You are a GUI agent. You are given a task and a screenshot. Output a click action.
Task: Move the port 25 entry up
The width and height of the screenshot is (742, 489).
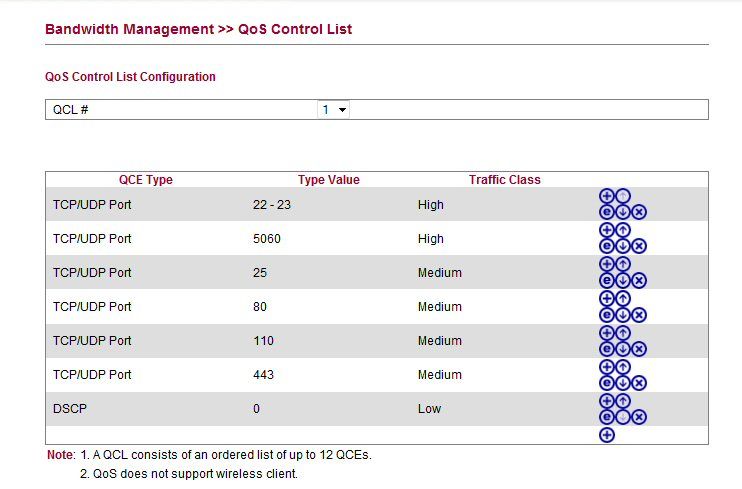[x=623, y=264]
